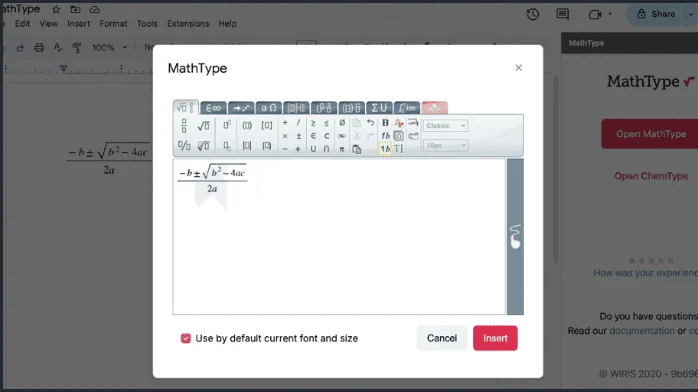The width and height of the screenshot is (698, 392).
Task: Insert the plus-minus symbol
Action: click(x=298, y=136)
